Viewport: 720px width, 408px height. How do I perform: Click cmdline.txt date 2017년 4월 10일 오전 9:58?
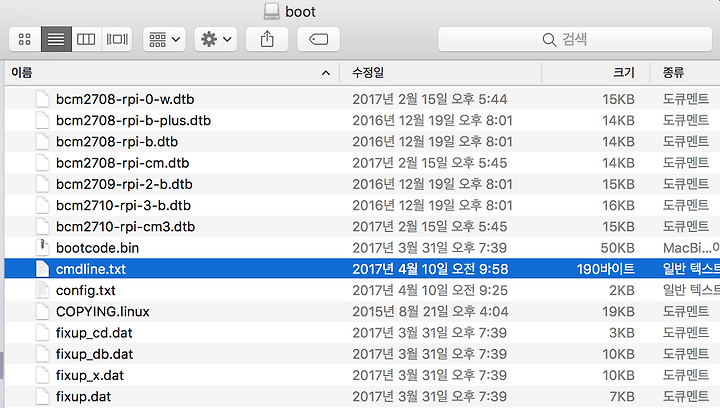coord(430,269)
